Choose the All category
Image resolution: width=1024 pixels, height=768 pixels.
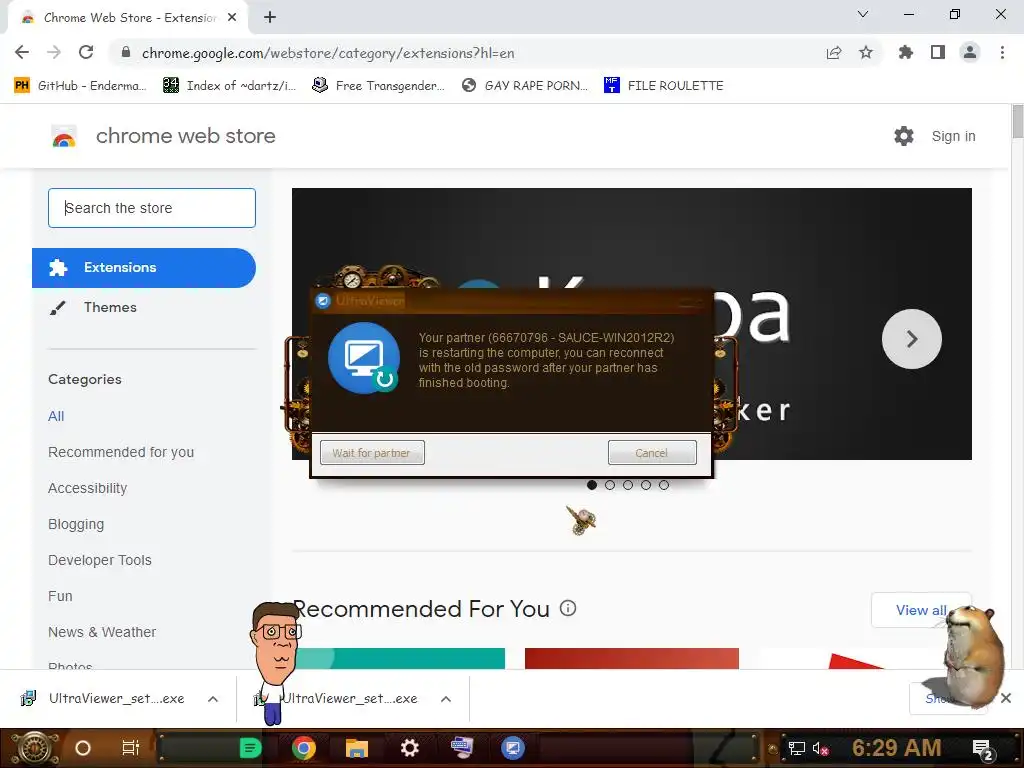click(56, 416)
